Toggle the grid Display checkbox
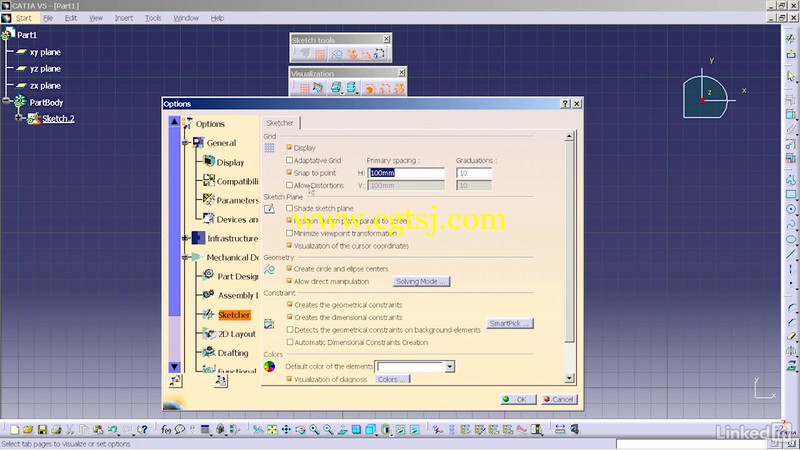The image size is (800, 450). point(289,147)
